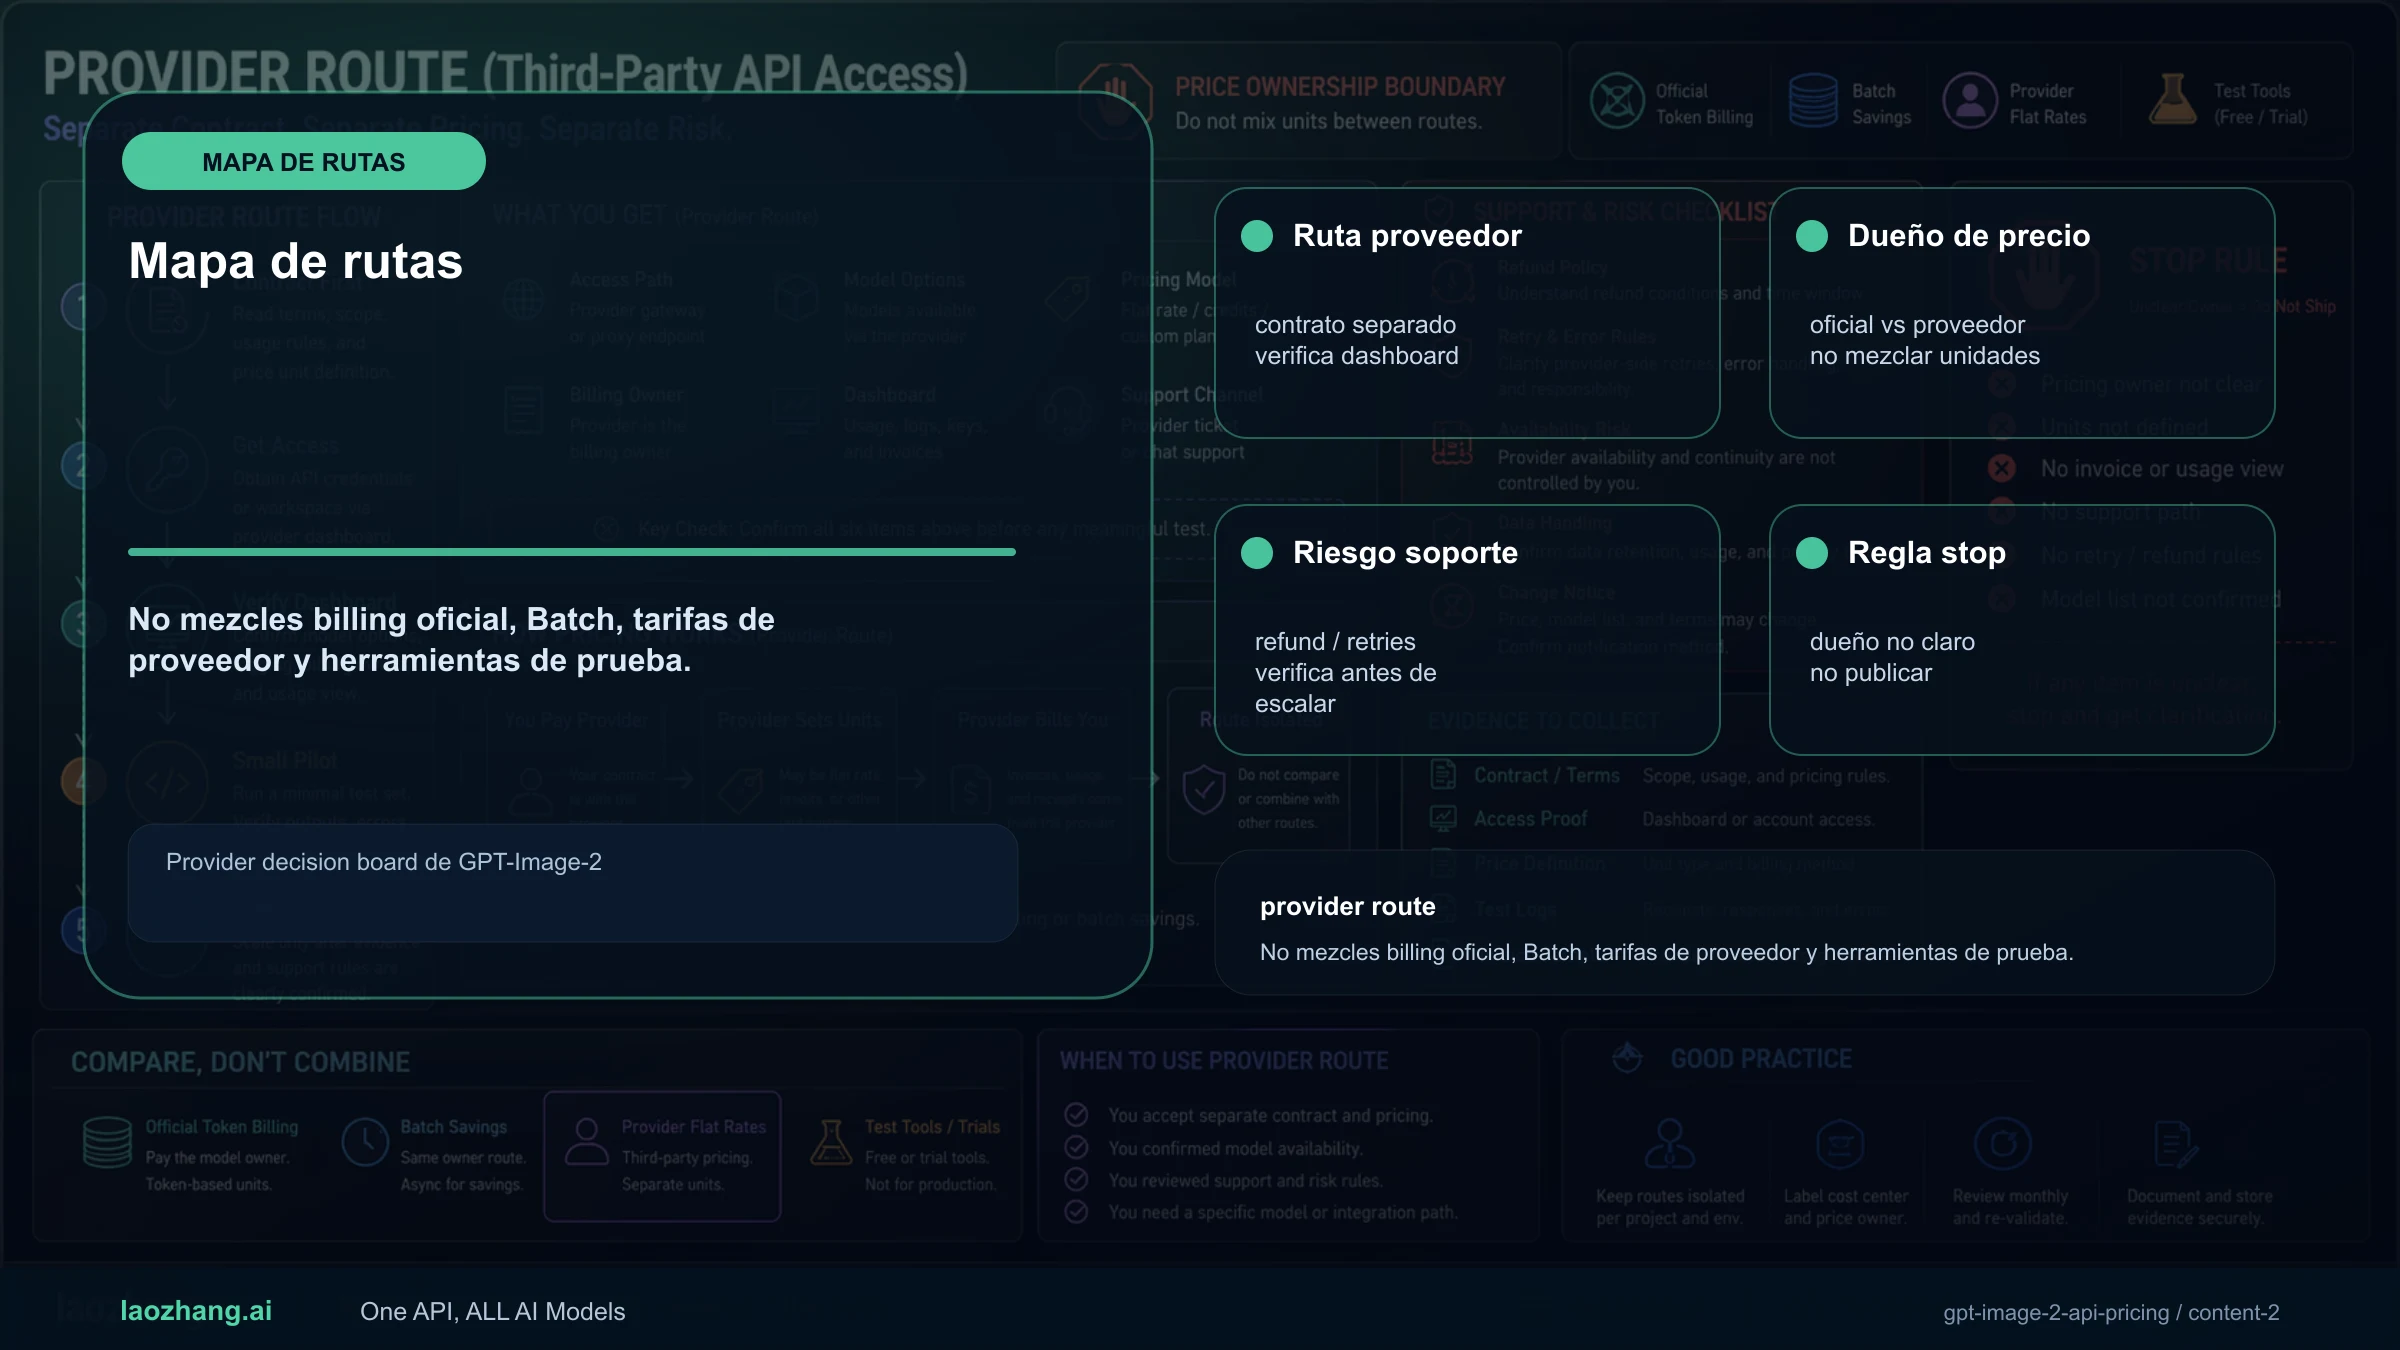Click the Batch Savings clock icon in Compare section

click(365, 1142)
